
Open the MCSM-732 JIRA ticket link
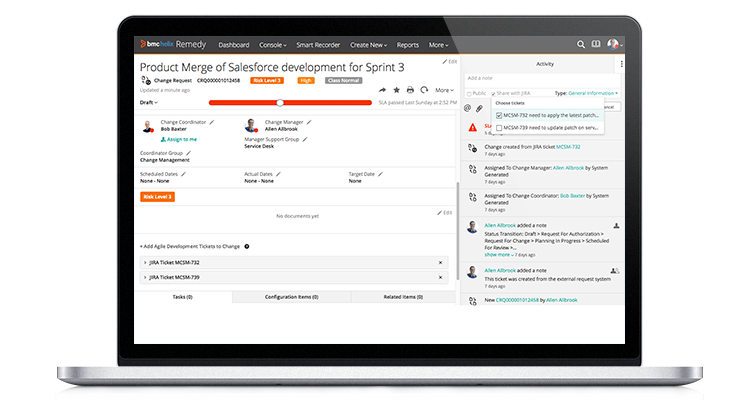[x=568, y=147]
